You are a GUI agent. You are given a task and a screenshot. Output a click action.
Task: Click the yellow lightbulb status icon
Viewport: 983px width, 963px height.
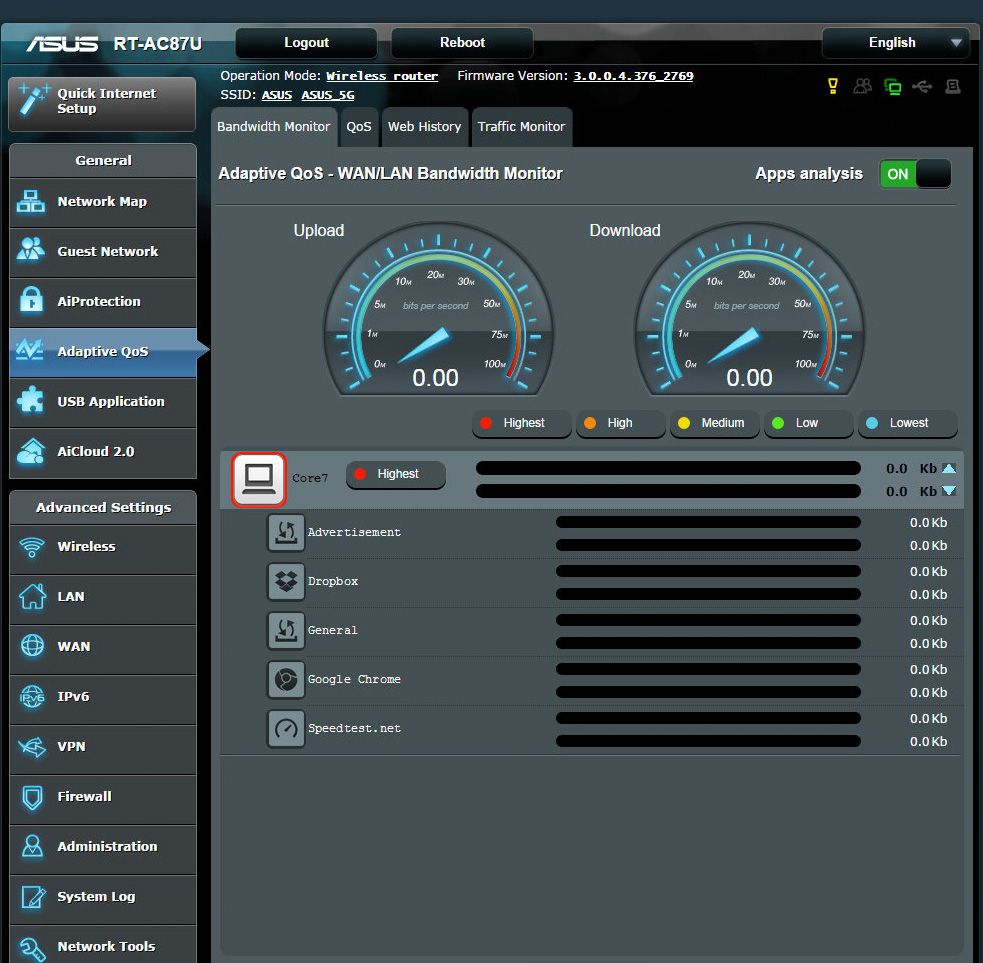pyautogui.click(x=832, y=87)
